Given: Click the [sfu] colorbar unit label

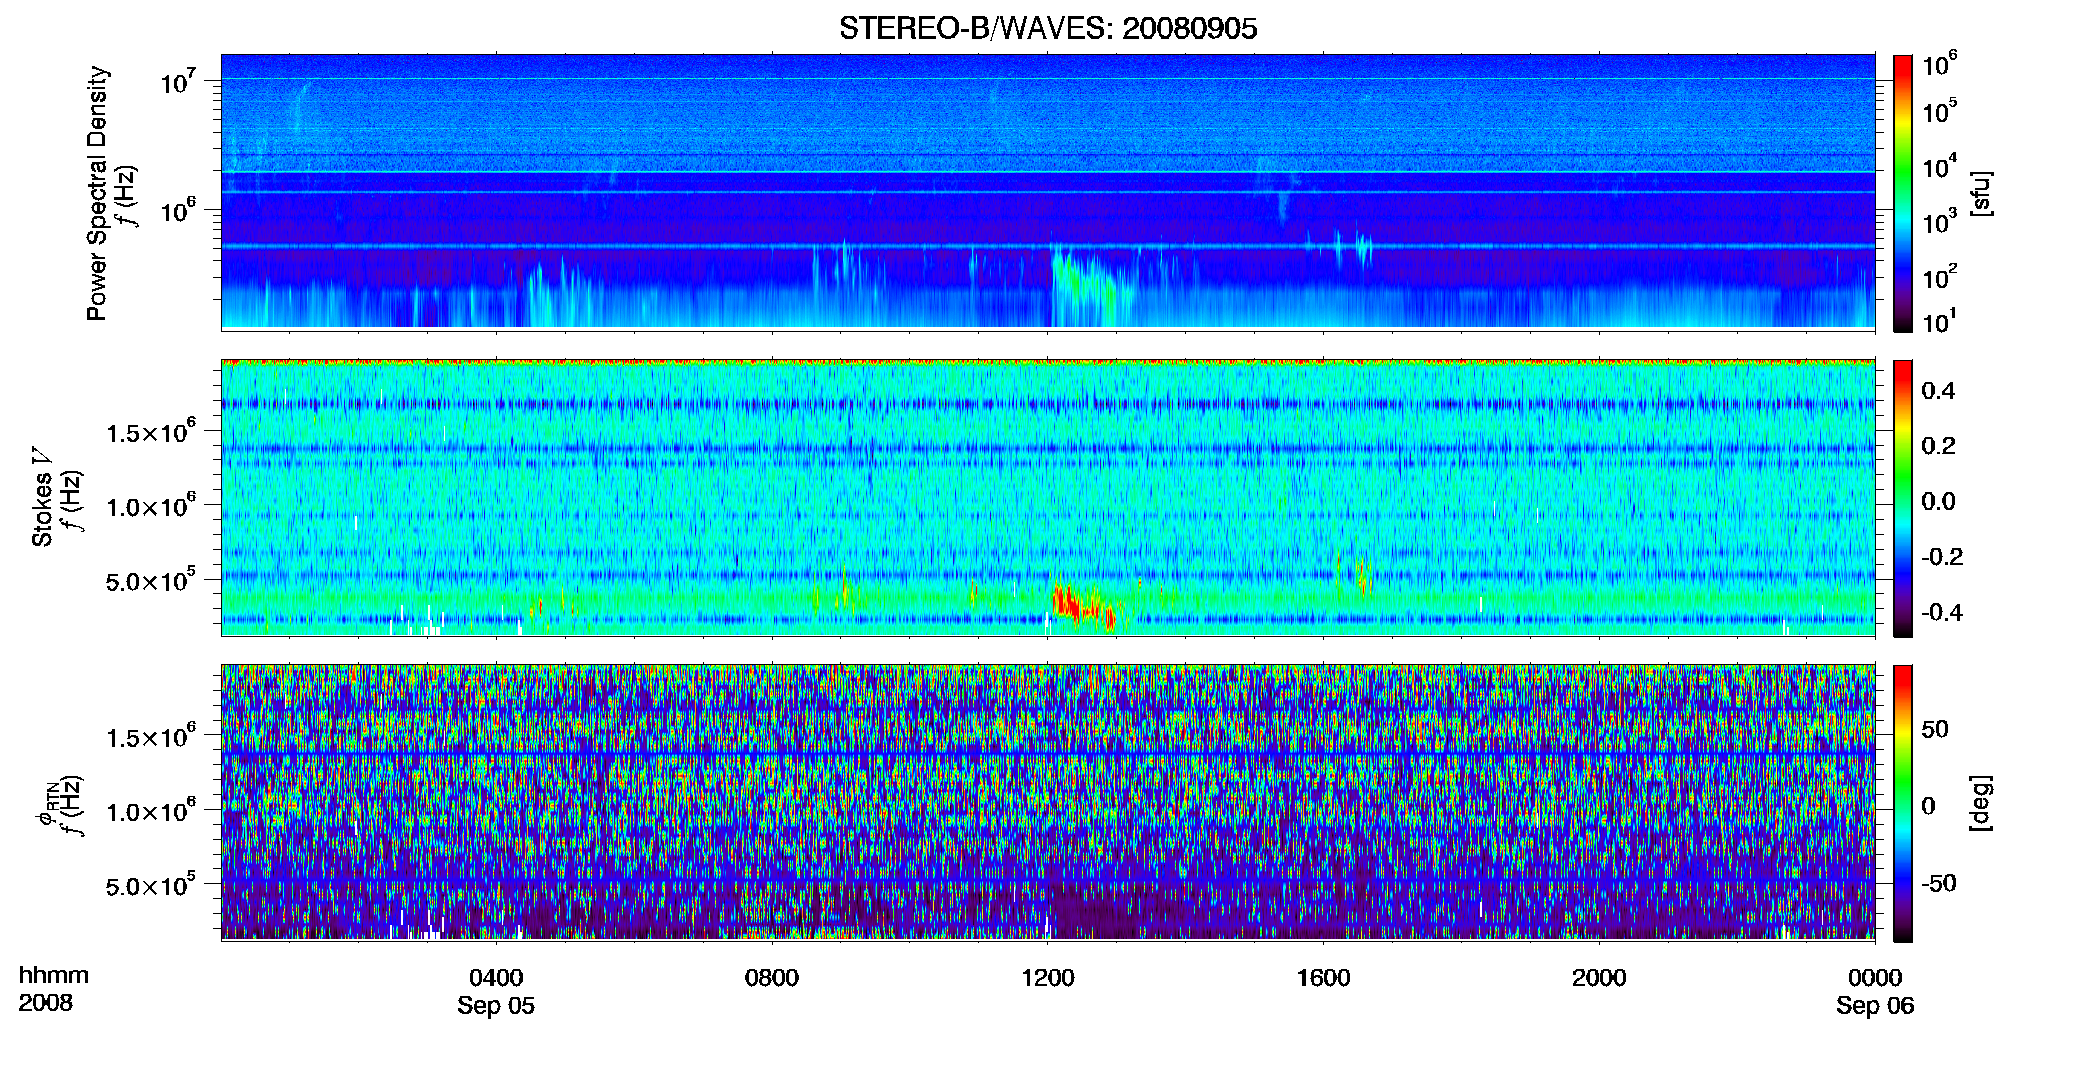Looking at the screenshot, I should coord(1979,193).
